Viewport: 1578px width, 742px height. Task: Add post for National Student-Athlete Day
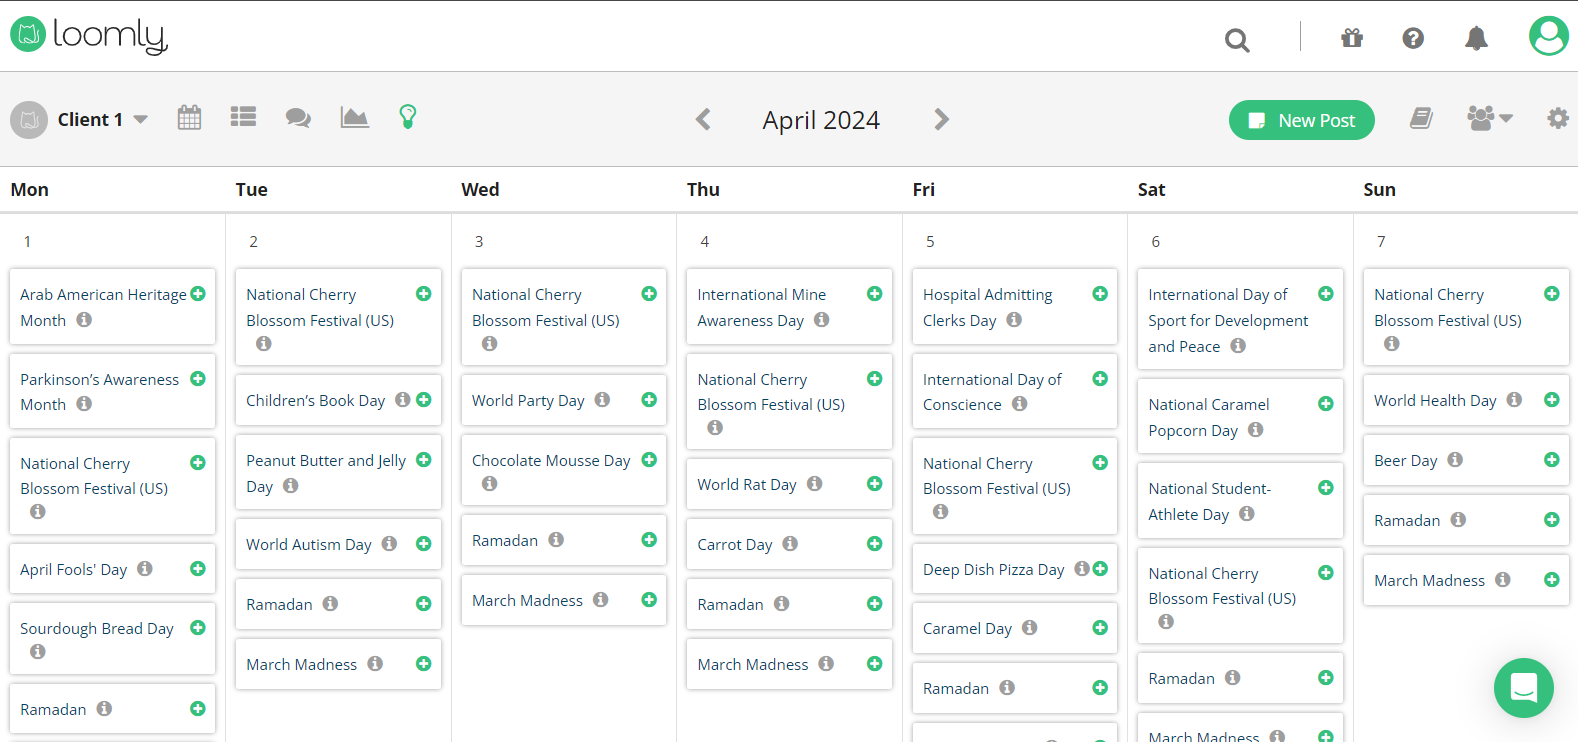point(1326,488)
